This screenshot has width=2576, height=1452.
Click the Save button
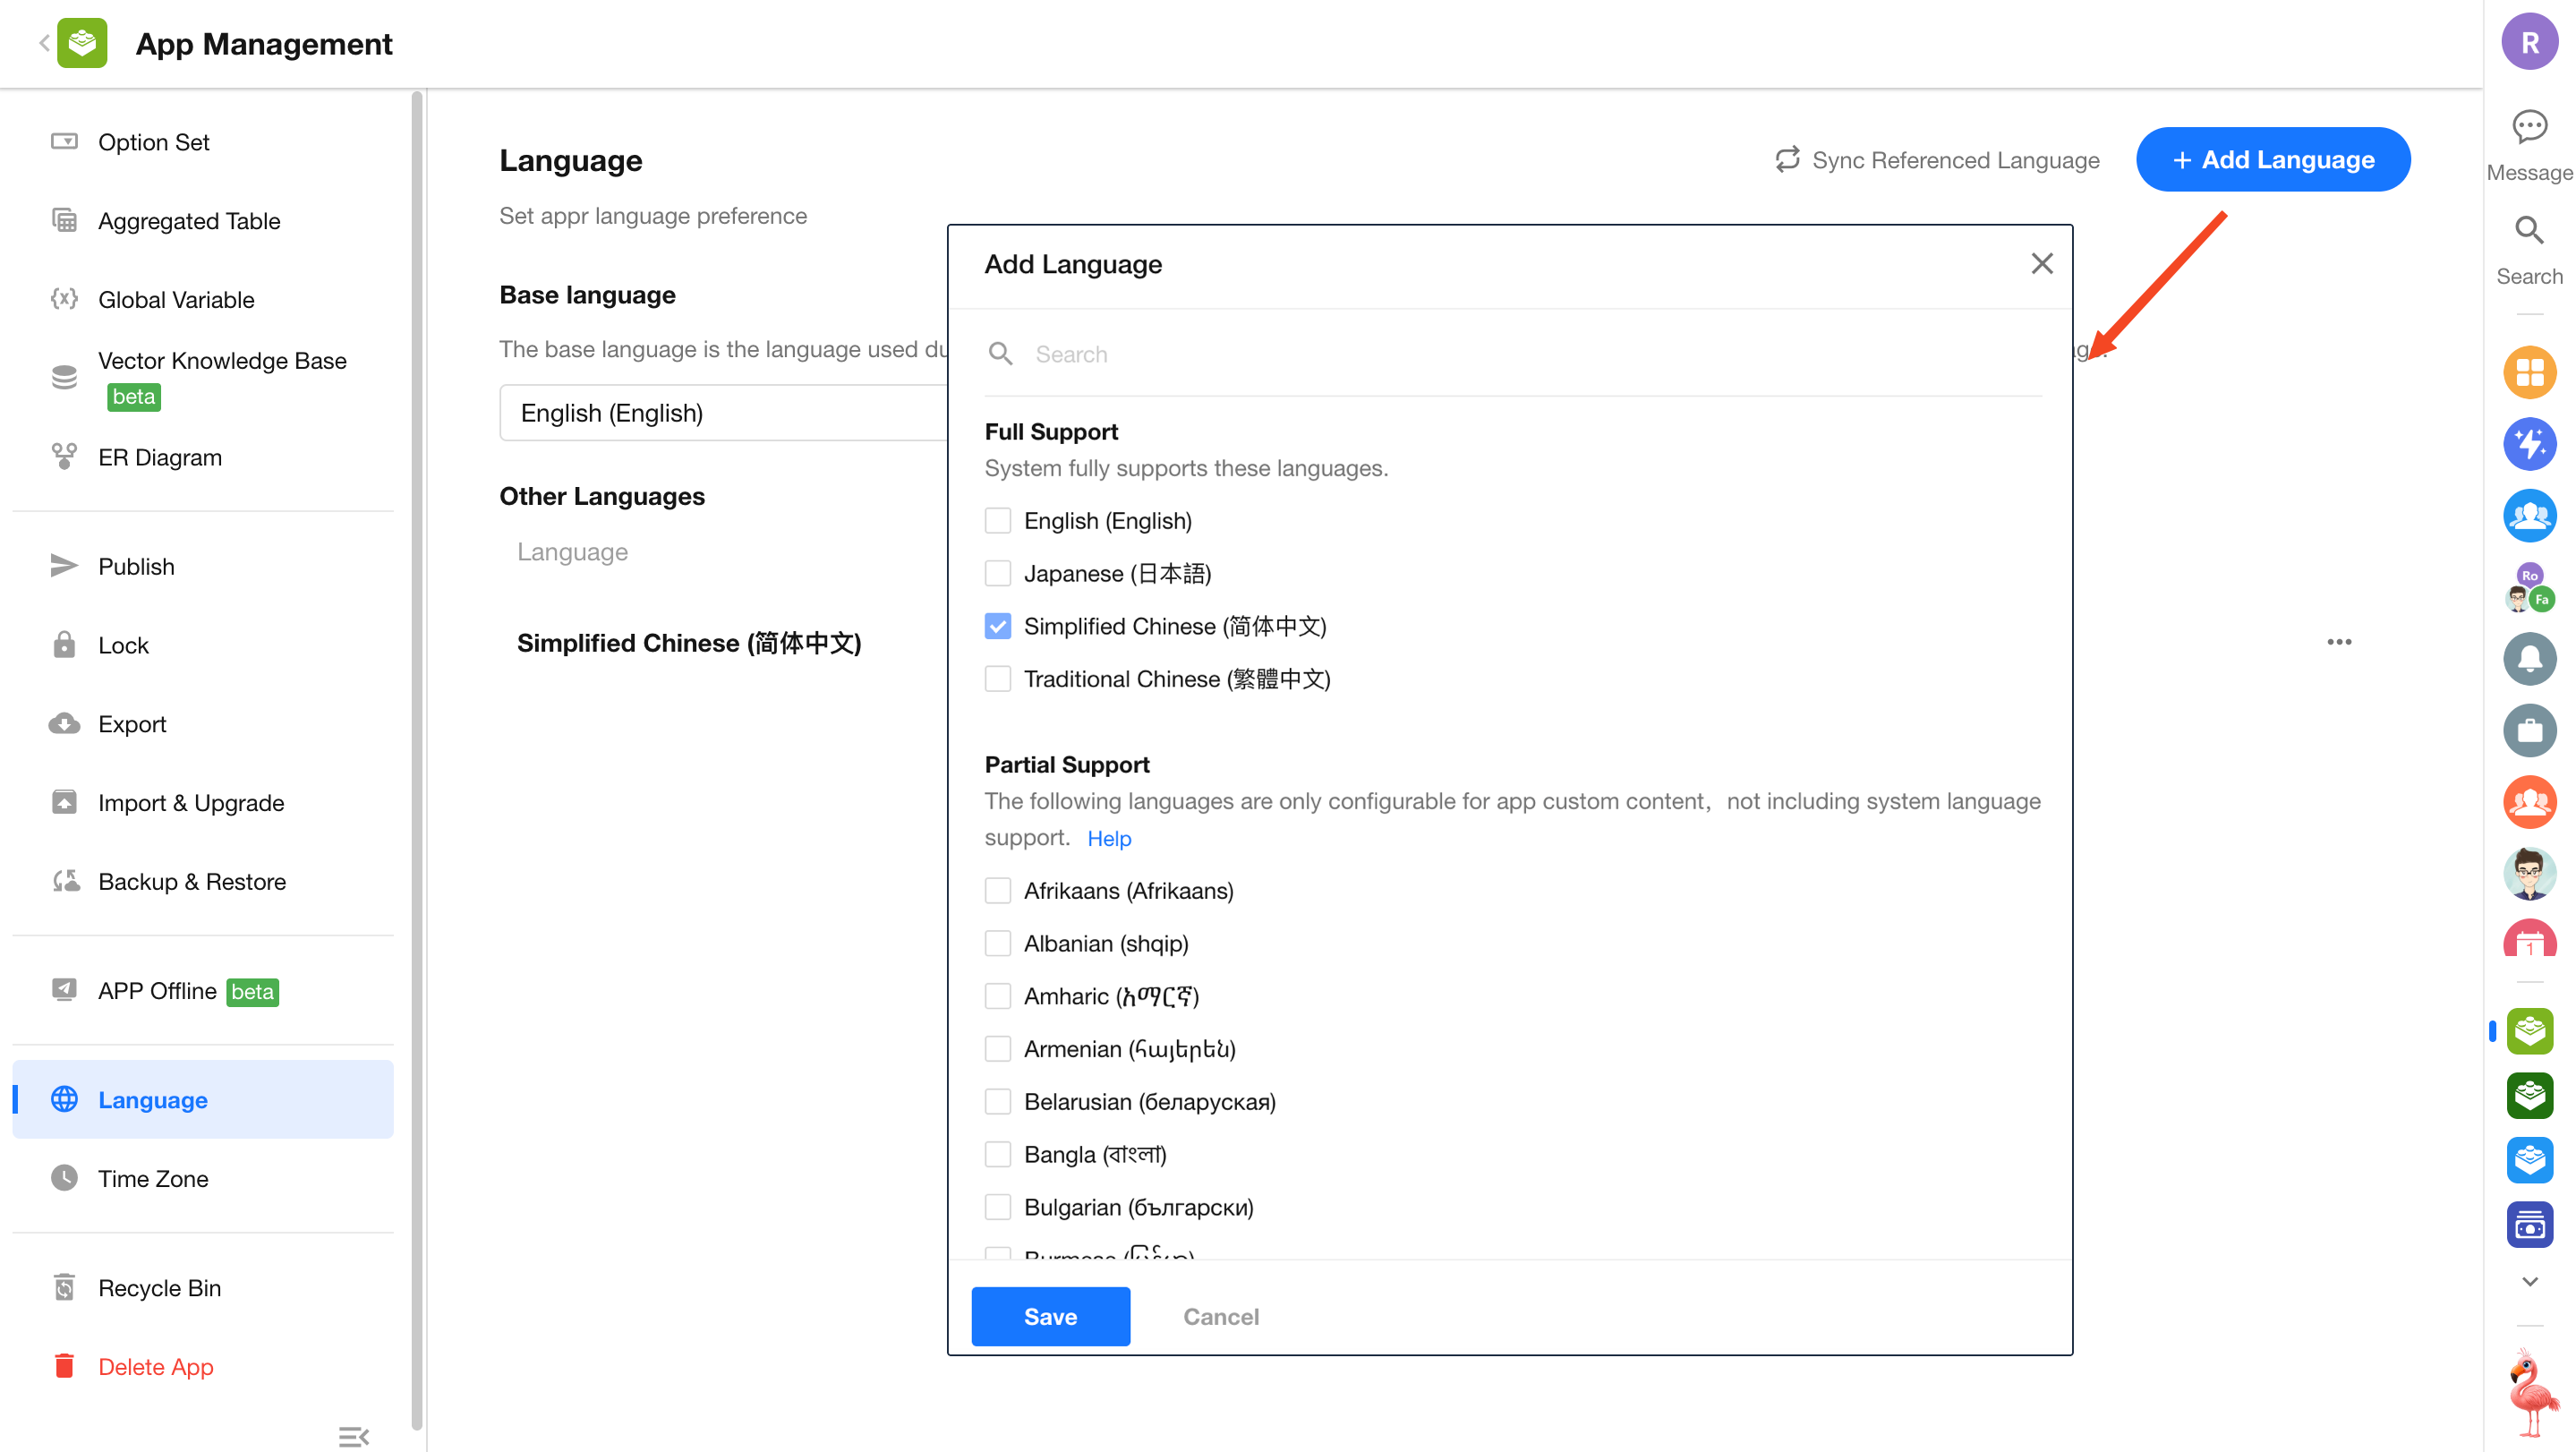point(1050,1316)
